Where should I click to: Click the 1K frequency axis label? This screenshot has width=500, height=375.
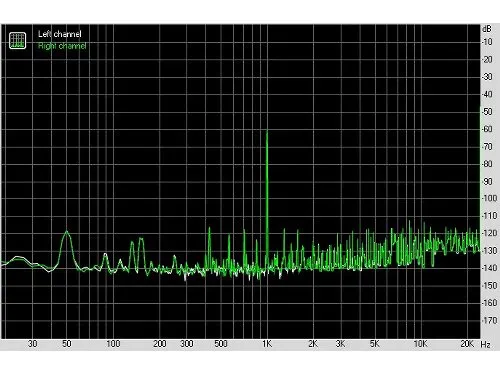click(x=267, y=344)
